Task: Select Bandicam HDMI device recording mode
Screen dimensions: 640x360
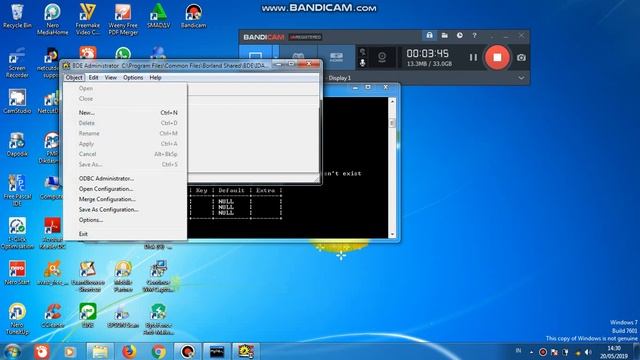Action: (336, 56)
